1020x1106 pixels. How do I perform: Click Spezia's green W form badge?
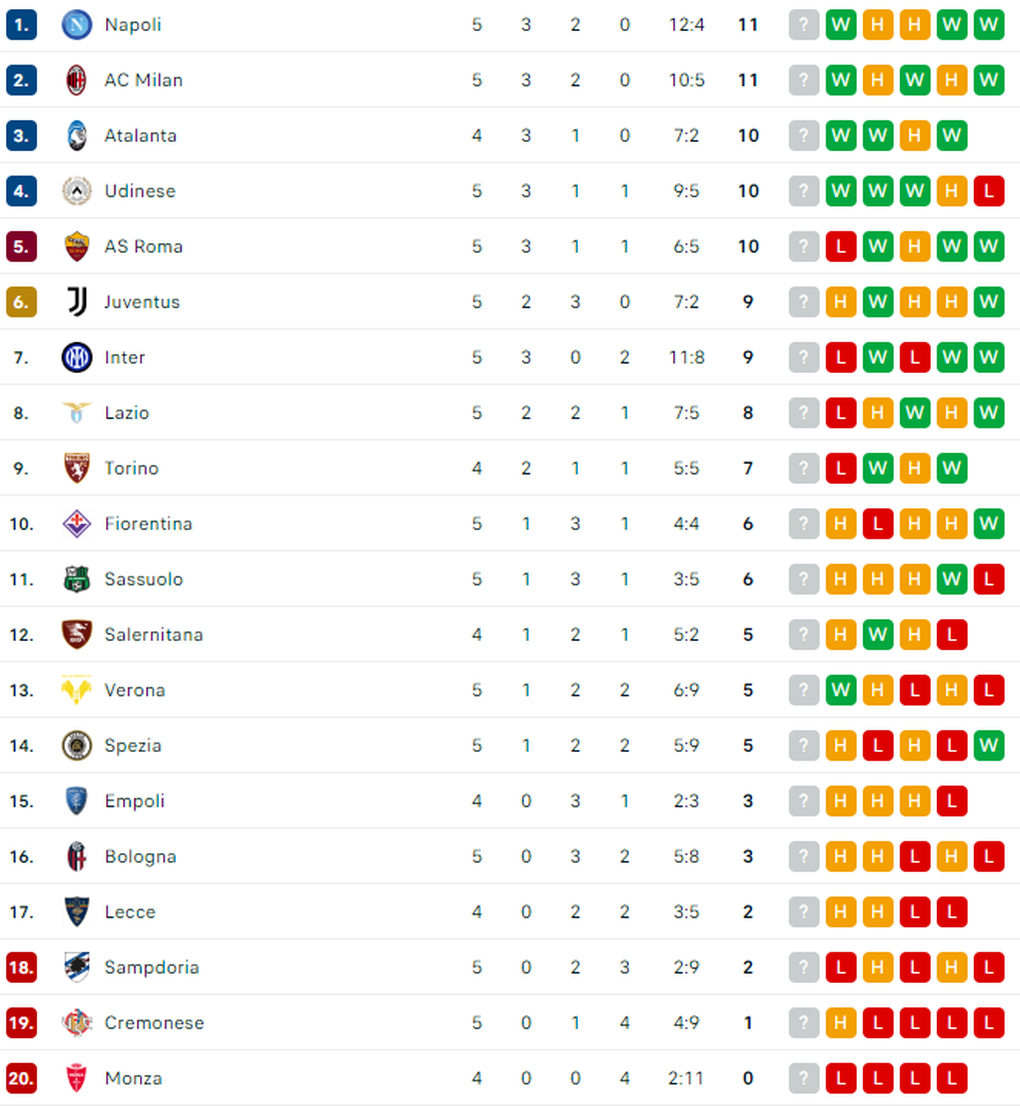(988, 746)
